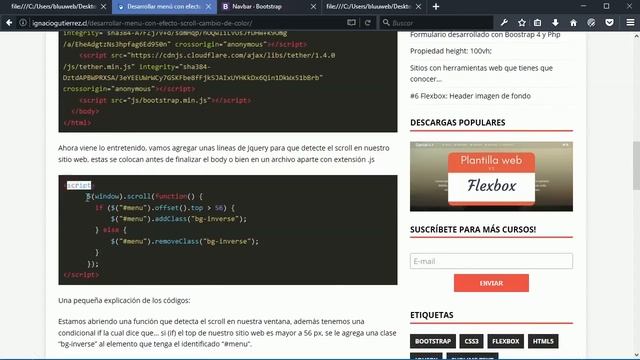
Task: Open developer tools wrench icon
Action: 504,23
